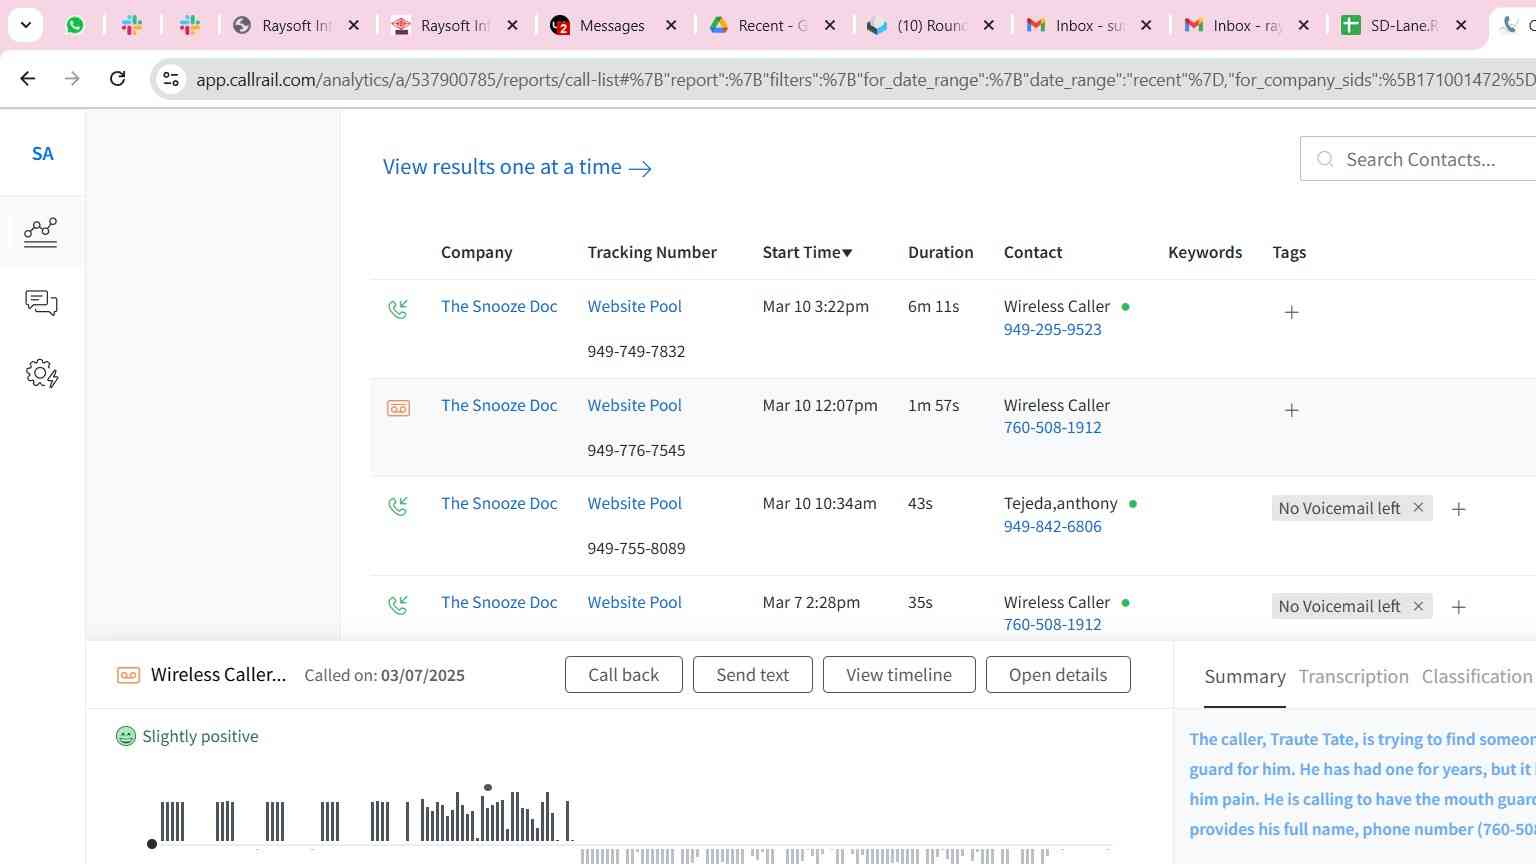This screenshot has height=864, width=1536.
Task: Click the browser address bar URL
Action: 864,79
